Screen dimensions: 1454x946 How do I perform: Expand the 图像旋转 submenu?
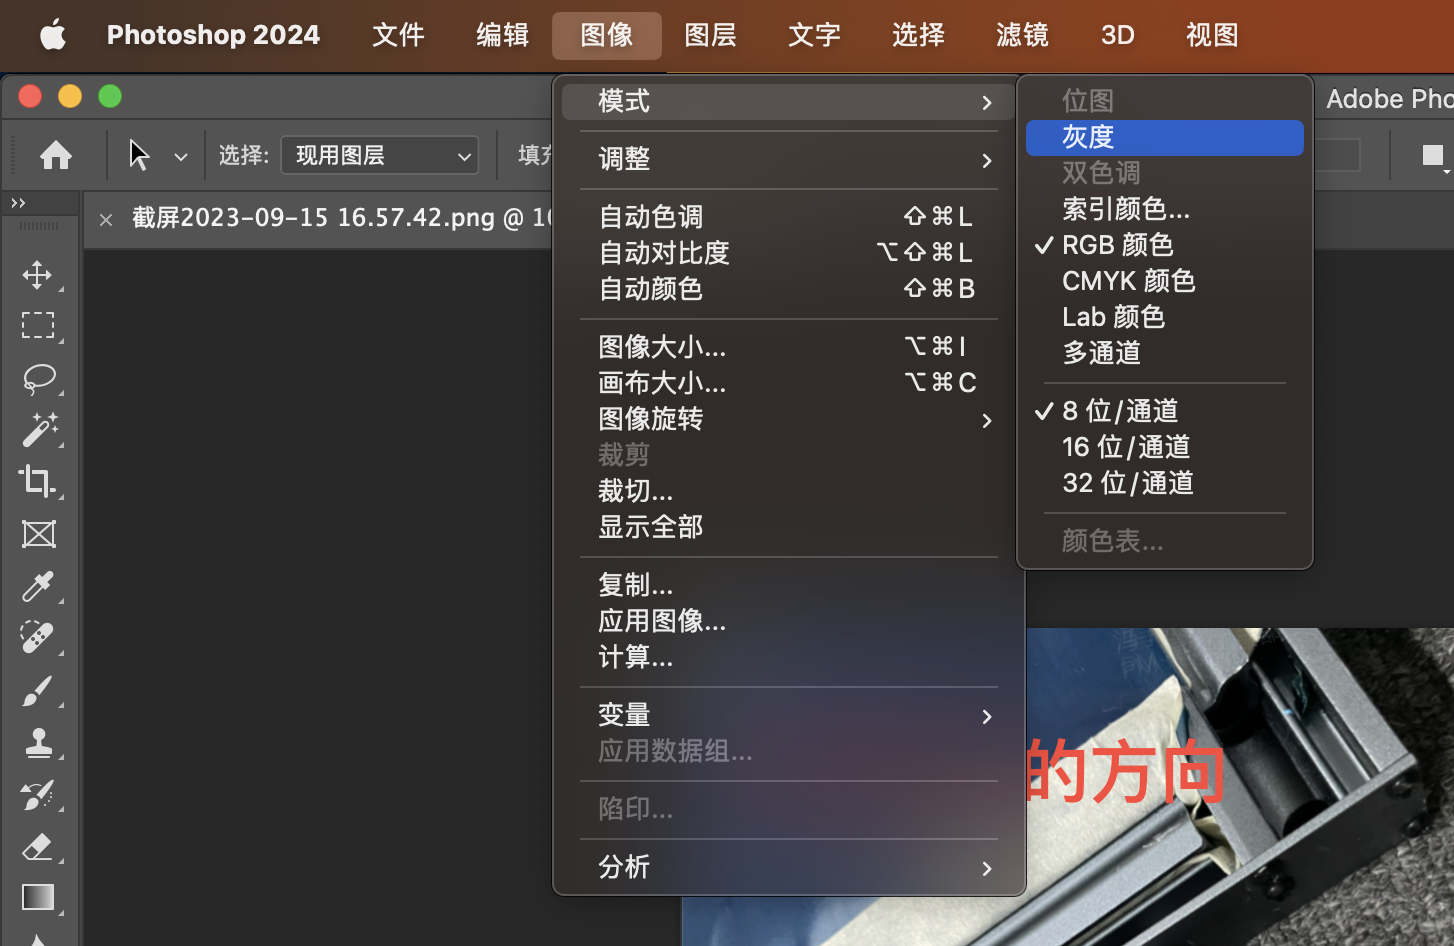click(x=788, y=419)
